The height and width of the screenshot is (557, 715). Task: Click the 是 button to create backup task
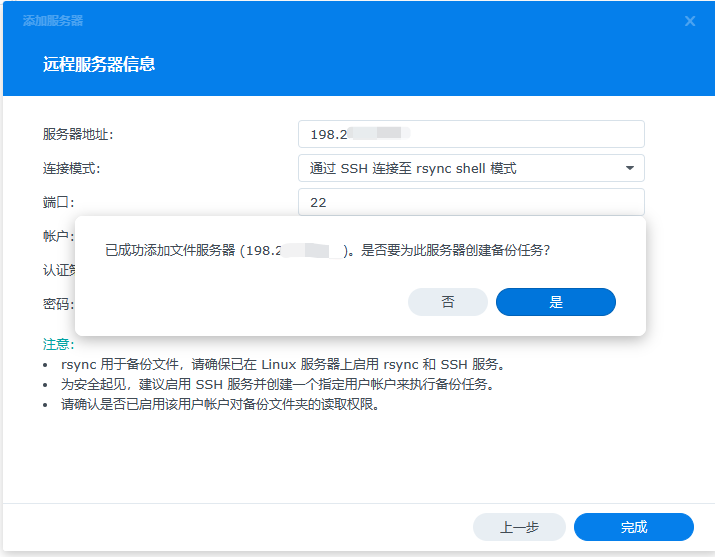point(555,302)
